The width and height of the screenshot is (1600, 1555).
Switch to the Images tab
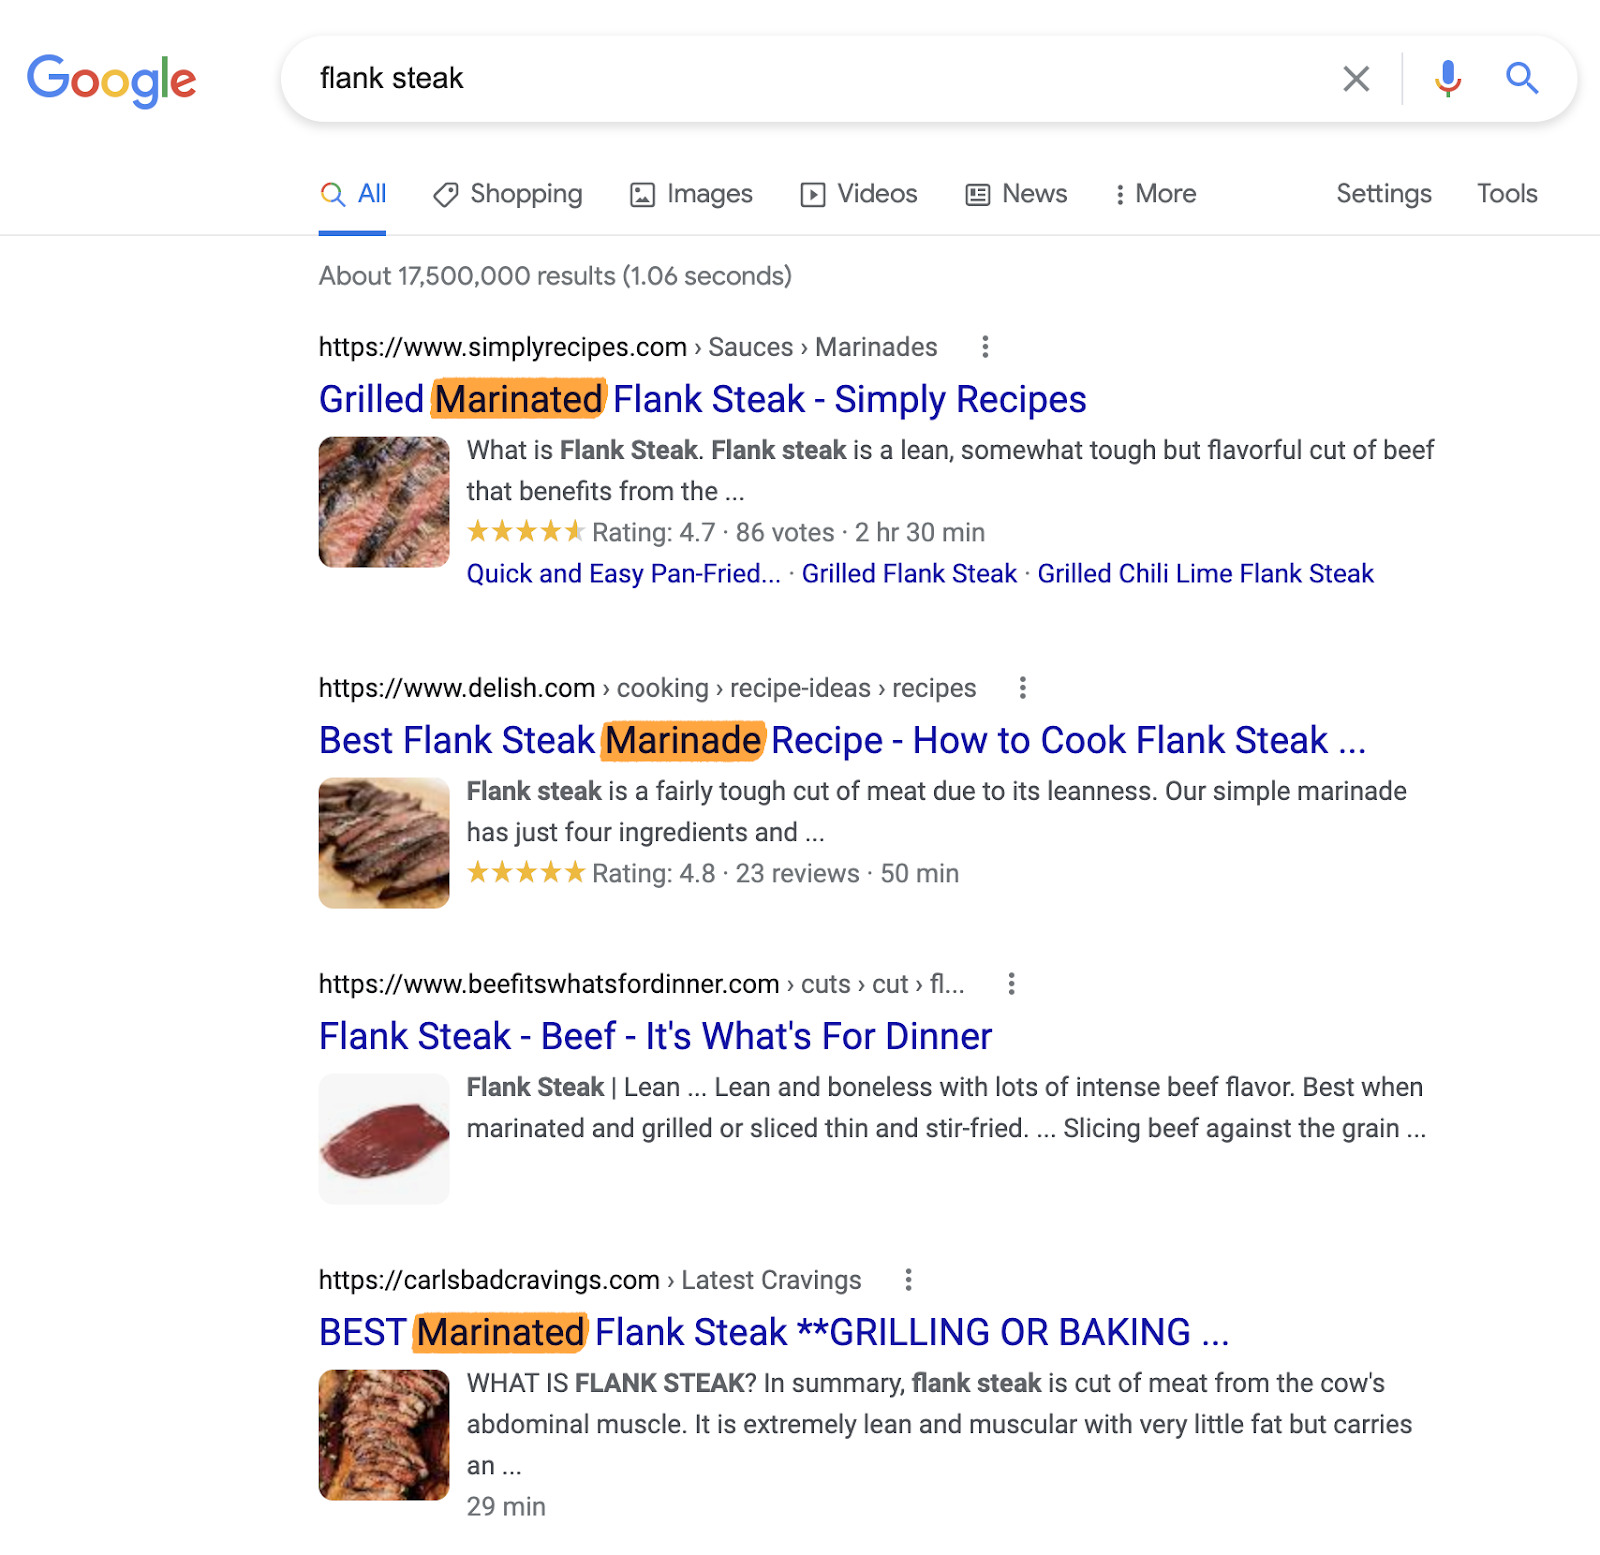click(691, 194)
